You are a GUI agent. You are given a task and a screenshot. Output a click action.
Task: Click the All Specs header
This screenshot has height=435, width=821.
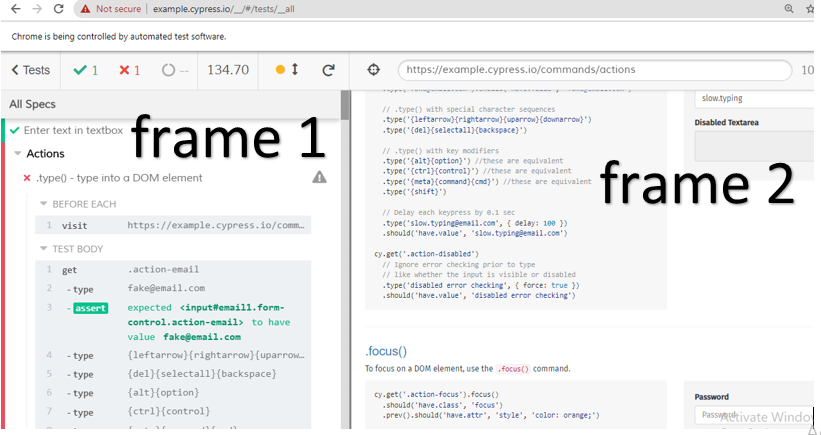(x=32, y=104)
